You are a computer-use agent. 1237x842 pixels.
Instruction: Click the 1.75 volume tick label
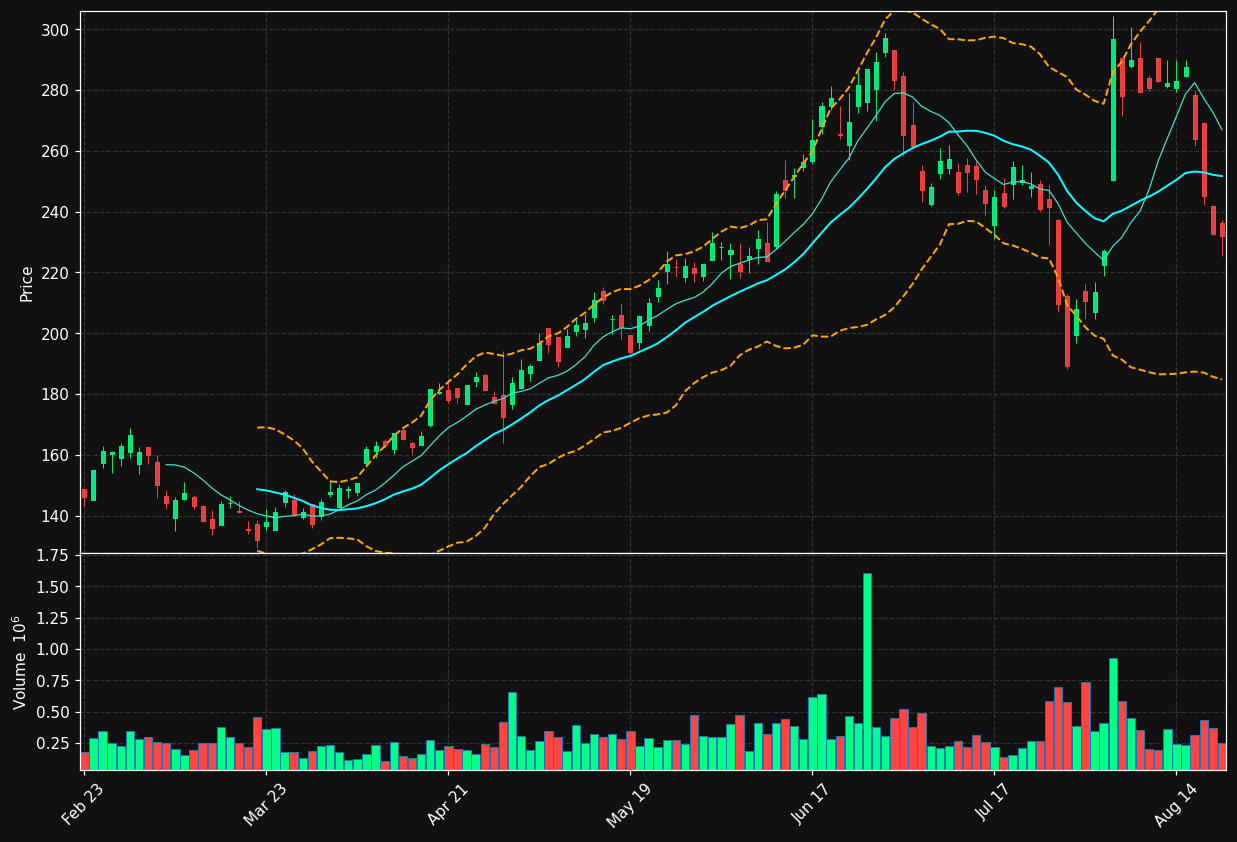(x=53, y=555)
